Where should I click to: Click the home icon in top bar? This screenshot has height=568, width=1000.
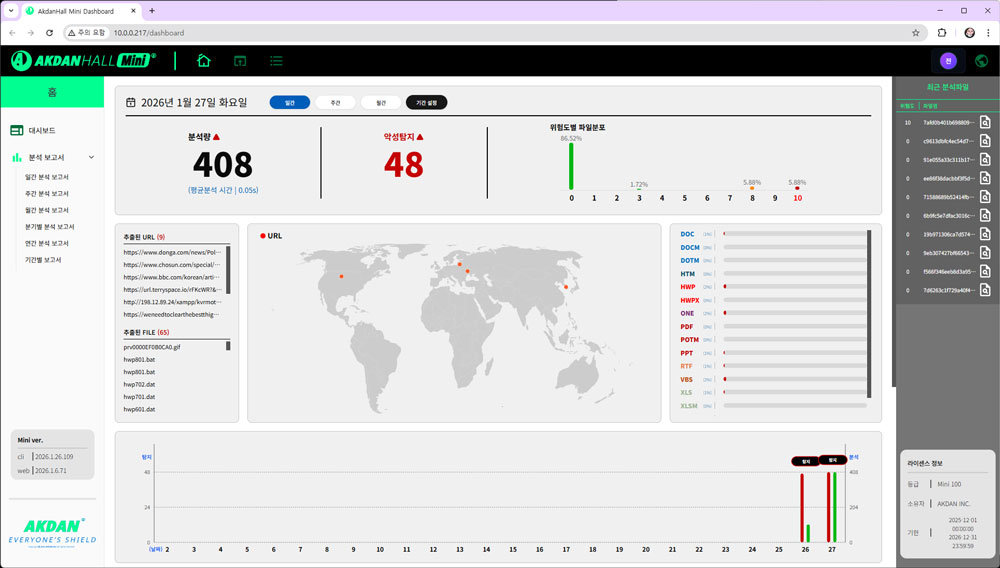click(x=204, y=61)
